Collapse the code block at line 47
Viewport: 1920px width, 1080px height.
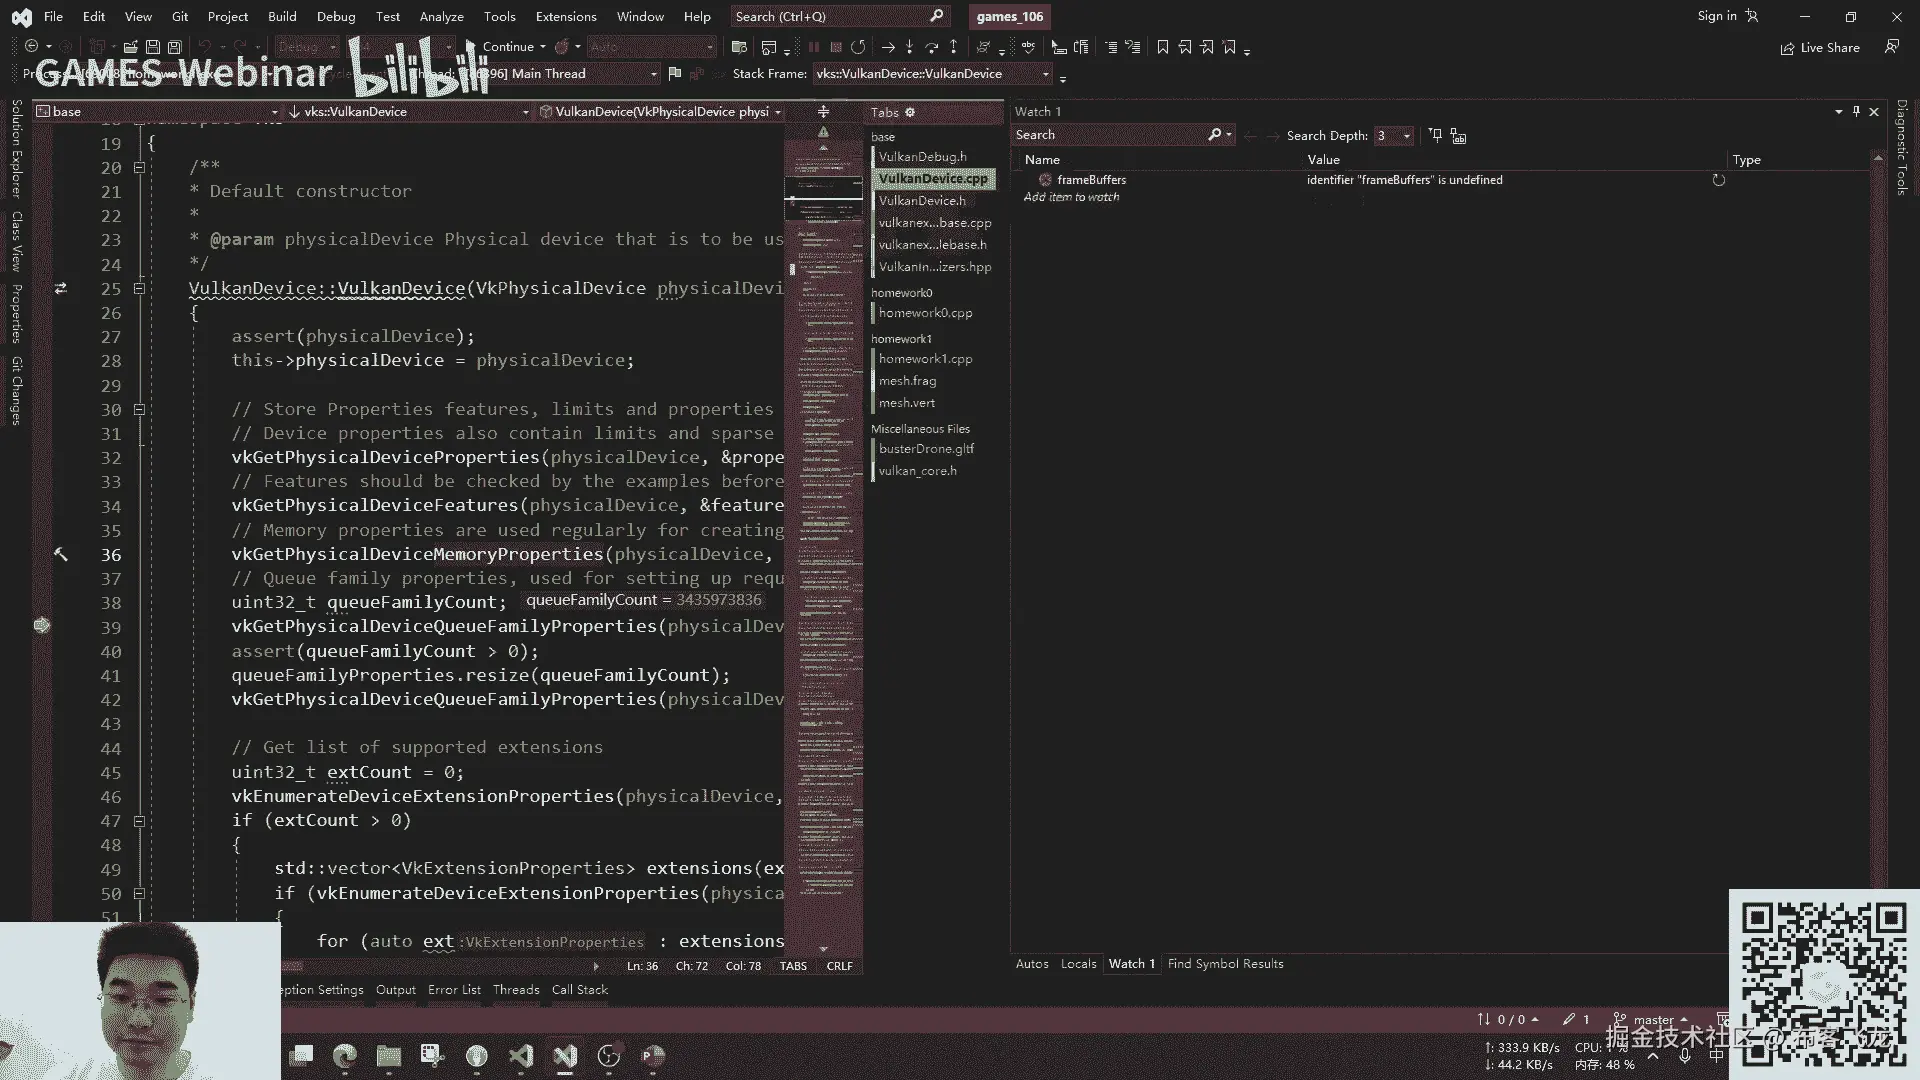(x=139, y=821)
